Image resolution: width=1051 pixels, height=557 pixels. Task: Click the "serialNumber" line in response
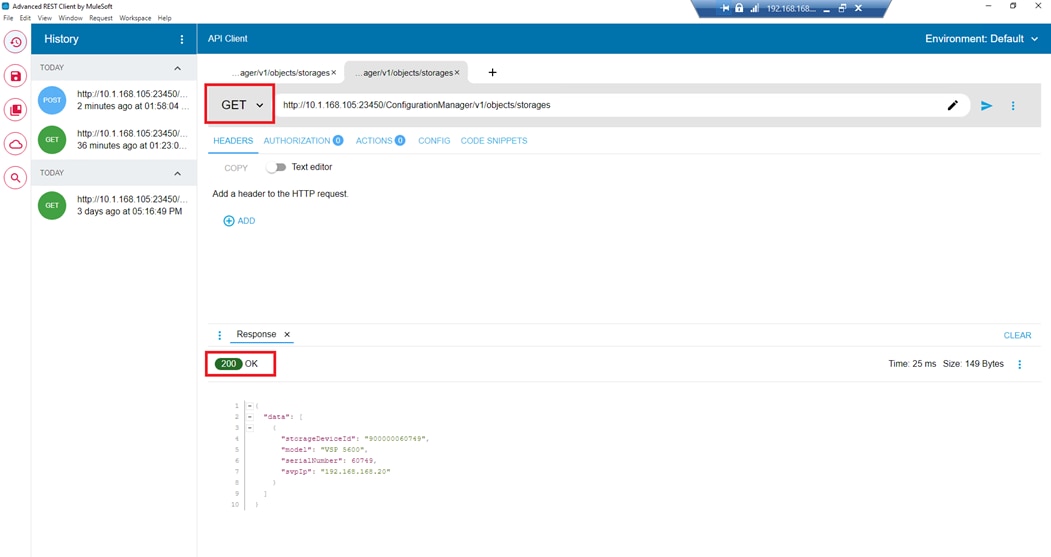tap(328, 460)
